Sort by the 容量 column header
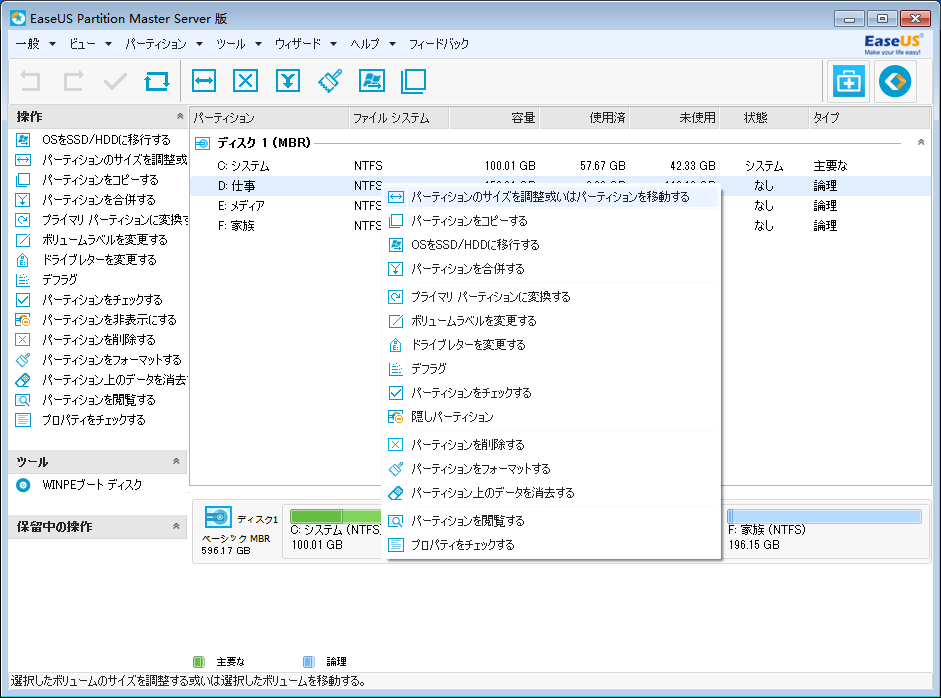This screenshot has width=941, height=698. tap(495, 118)
